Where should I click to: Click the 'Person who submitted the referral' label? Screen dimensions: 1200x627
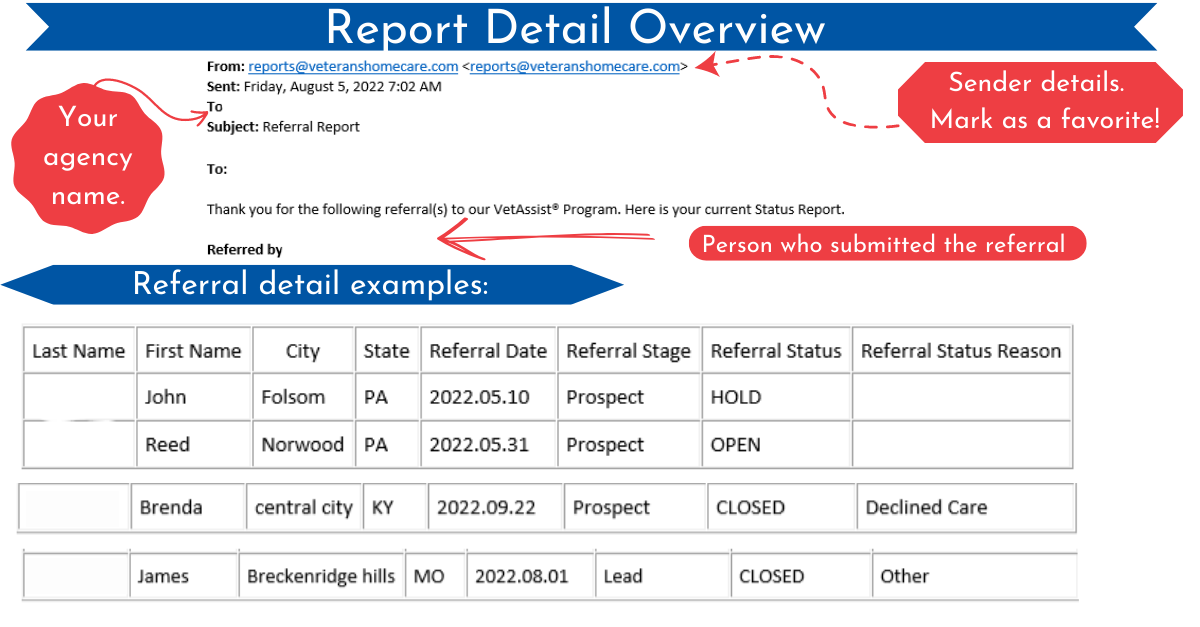click(886, 244)
